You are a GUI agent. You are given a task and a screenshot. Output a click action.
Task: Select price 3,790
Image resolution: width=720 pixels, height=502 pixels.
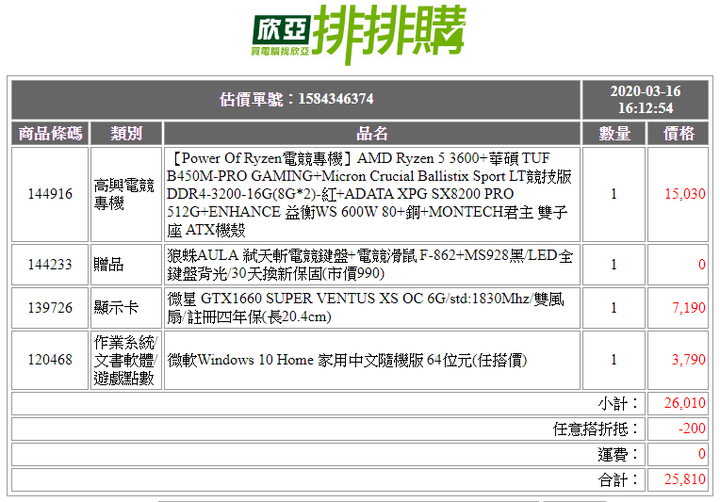[x=688, y=360]
